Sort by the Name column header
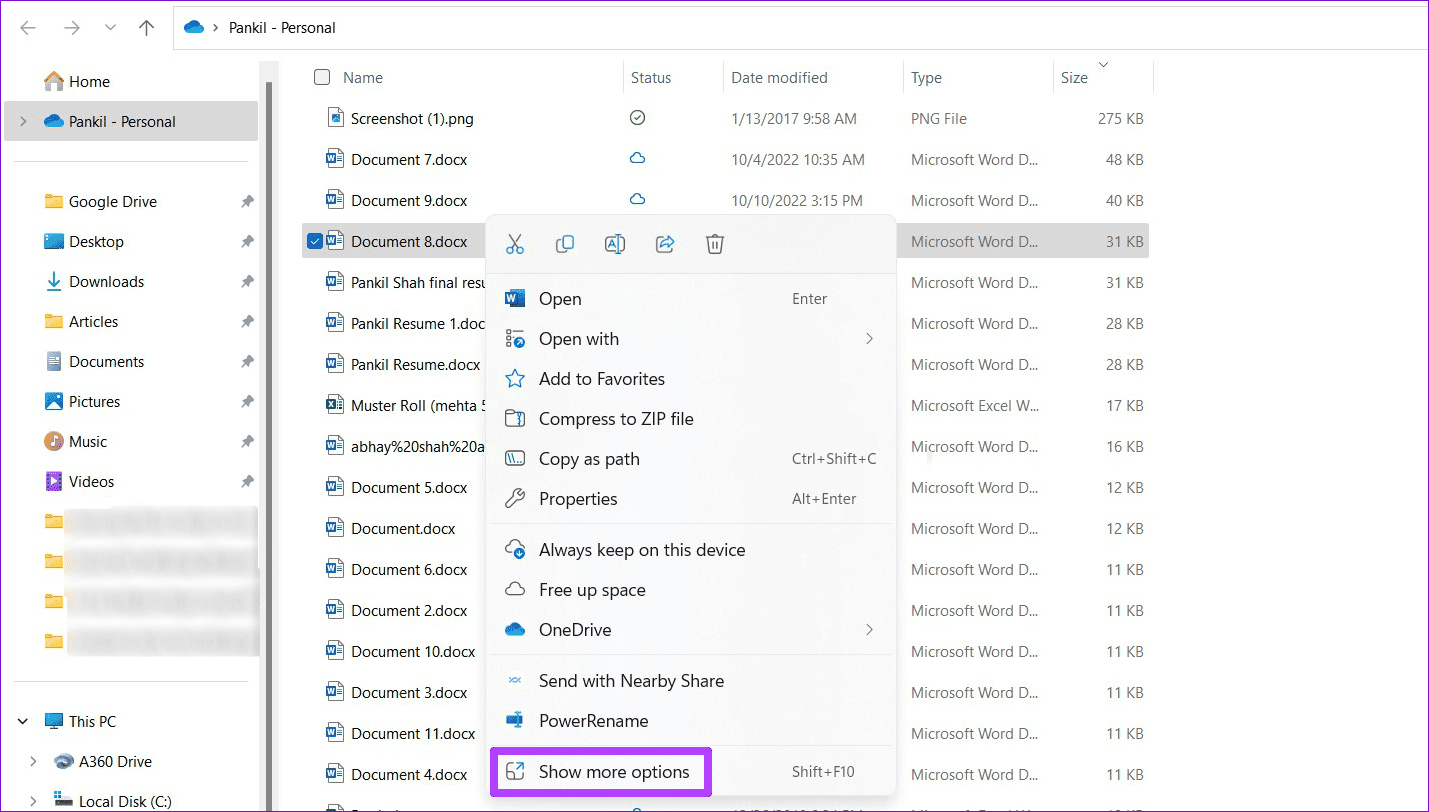Viewport: 1429px width, 812px height. [363, 77]
